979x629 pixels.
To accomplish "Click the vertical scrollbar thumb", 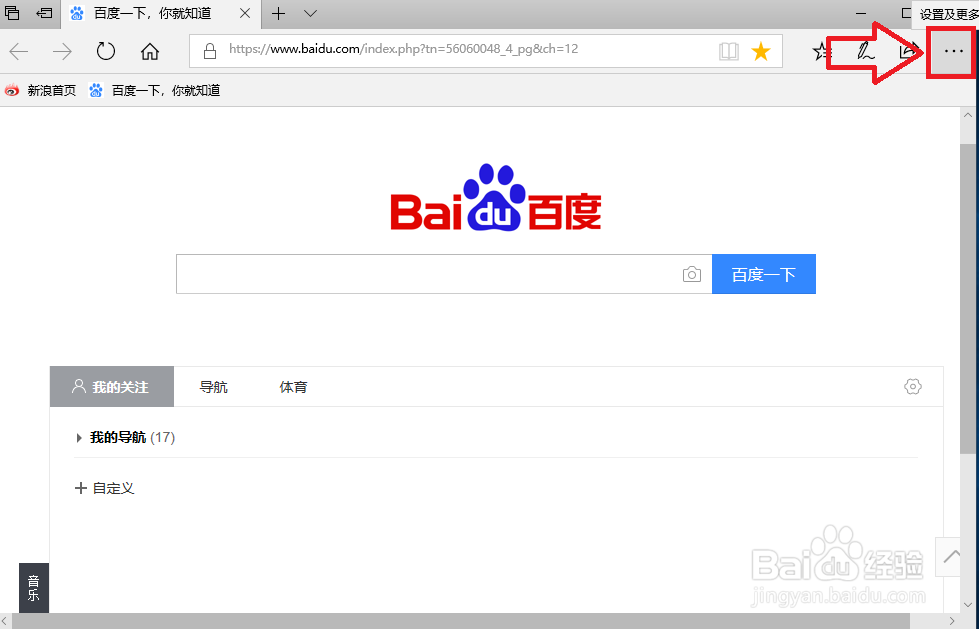I will [x=968, y=299].
